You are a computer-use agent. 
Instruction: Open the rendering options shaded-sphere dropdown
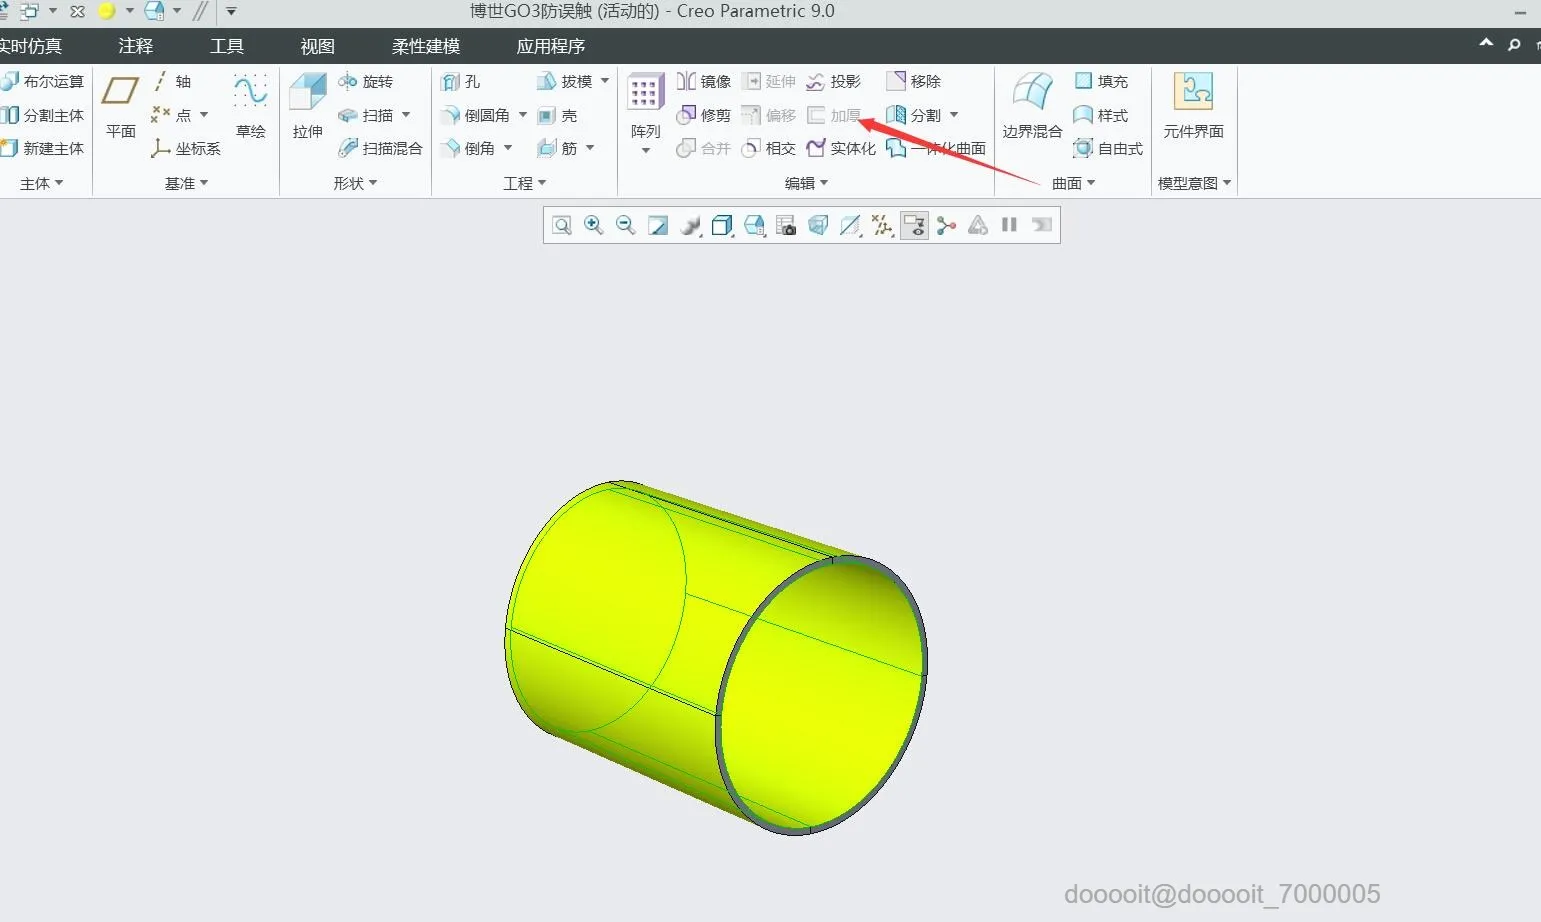pos(690,225)
